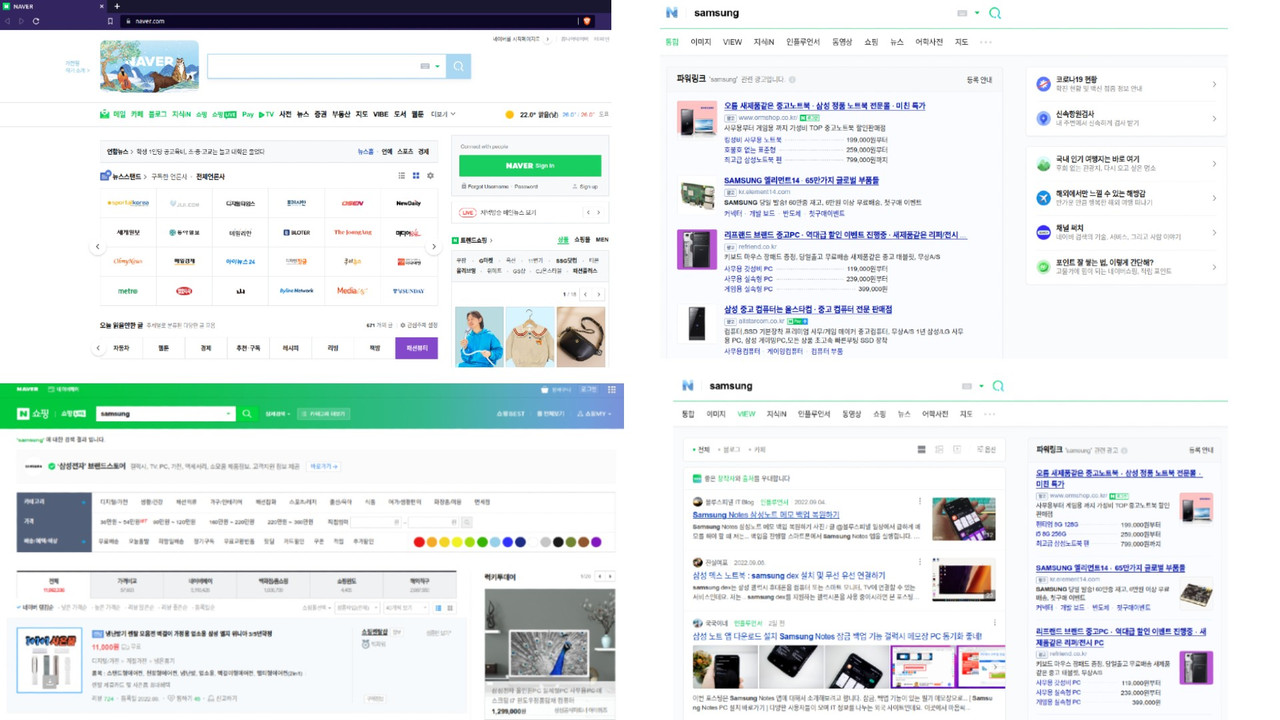This screenshot has height=720, width=1280.
Task: Click magnifier search button in shopping header
Action: pos(246,413)
